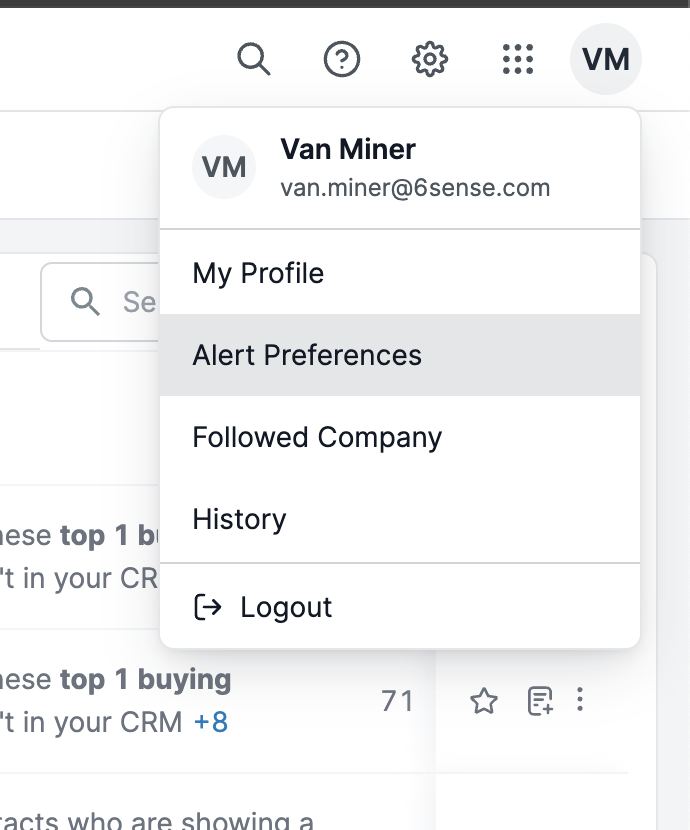Open the three-dot more options menu
The height and width of the screenshot is (830, 690).
tap(580, 700)
